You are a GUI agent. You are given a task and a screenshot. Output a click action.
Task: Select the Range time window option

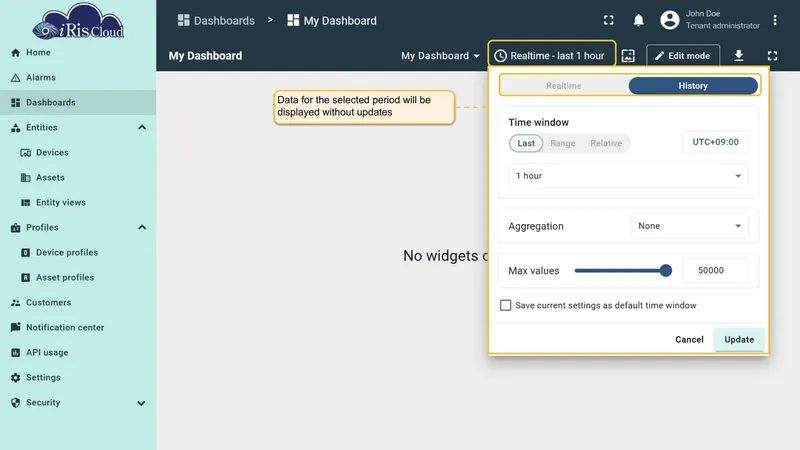[563, 143]
